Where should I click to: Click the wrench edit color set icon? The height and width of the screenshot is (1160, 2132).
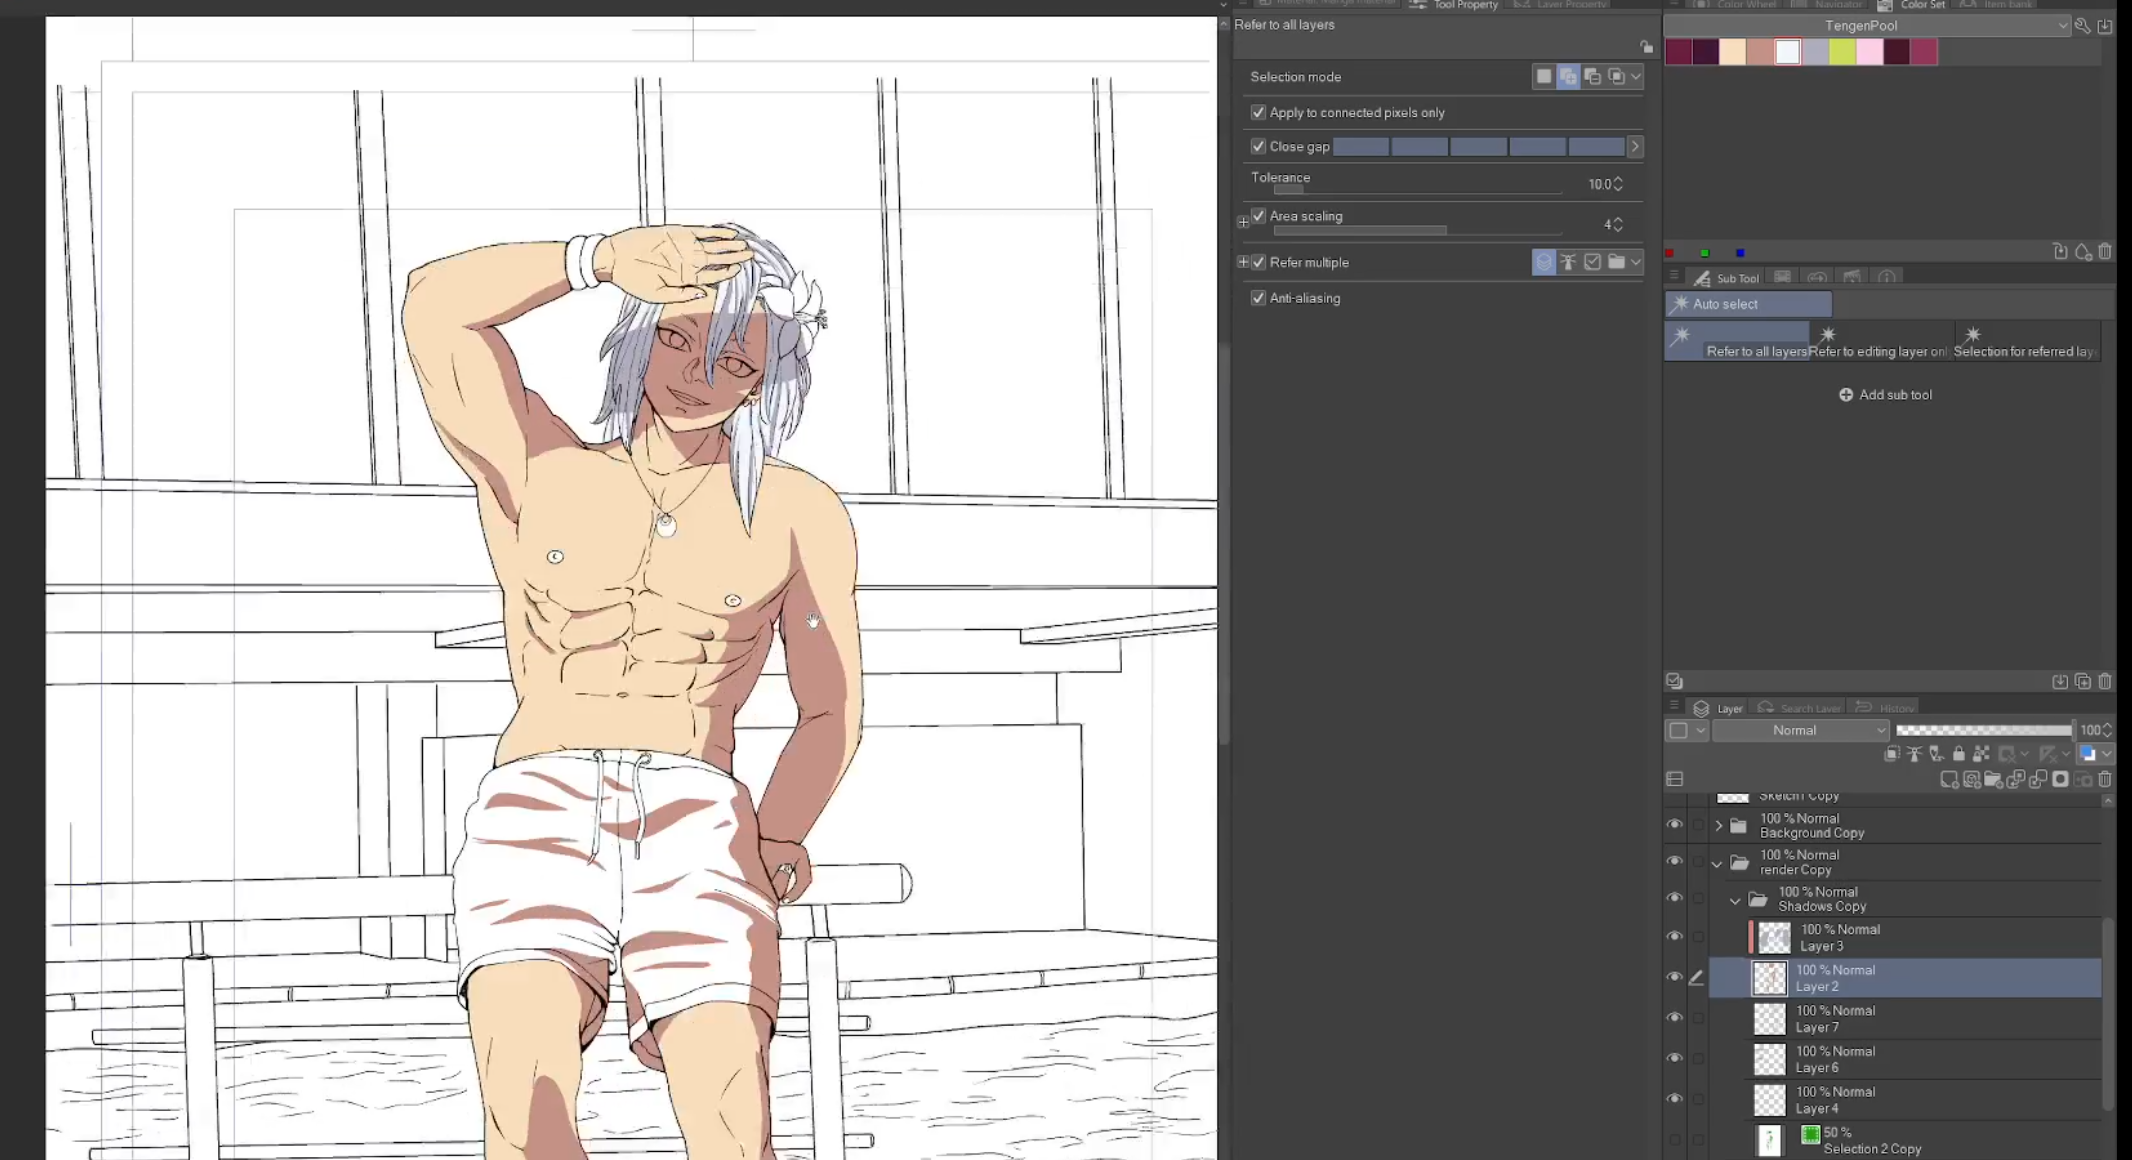[x=2082, y=26]
